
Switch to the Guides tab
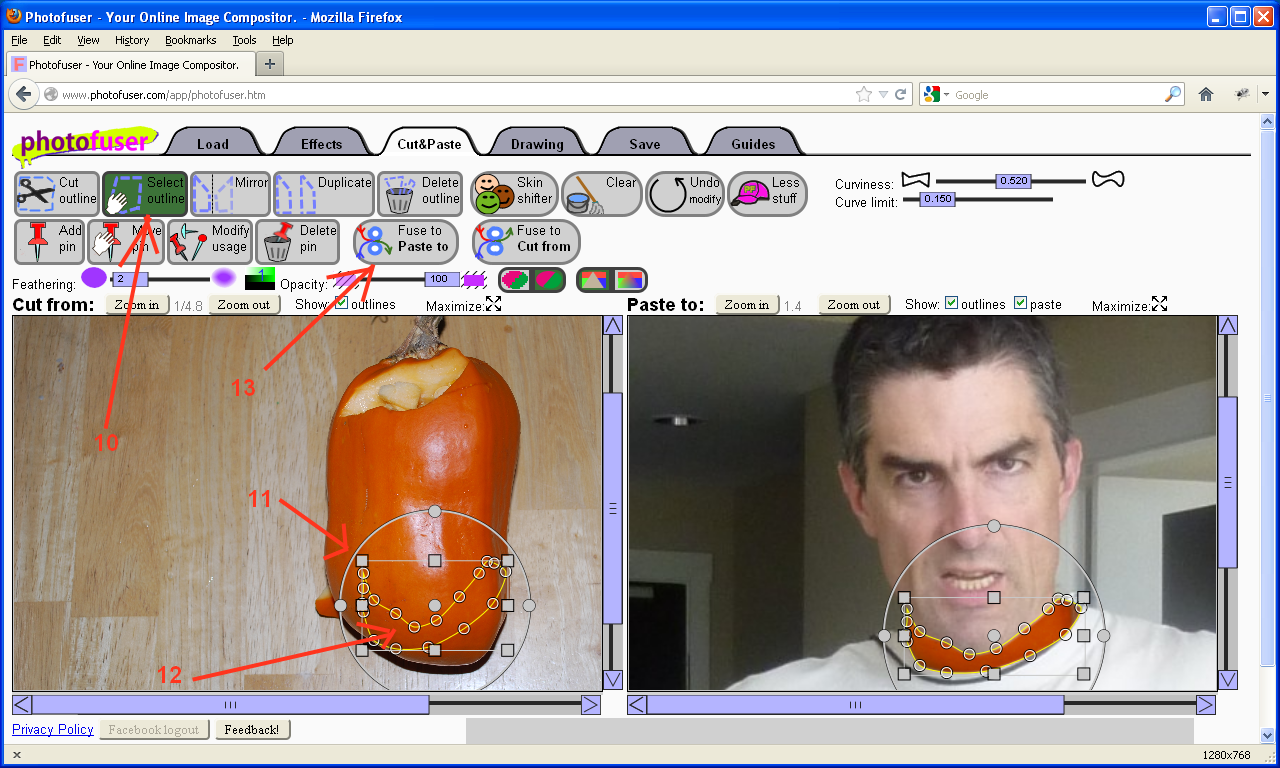click(753, 144)
